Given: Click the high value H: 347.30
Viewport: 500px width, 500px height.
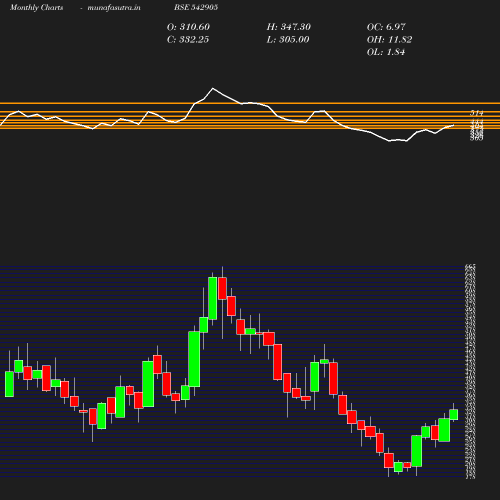Looking at the screenshot, I should (289, 27).
